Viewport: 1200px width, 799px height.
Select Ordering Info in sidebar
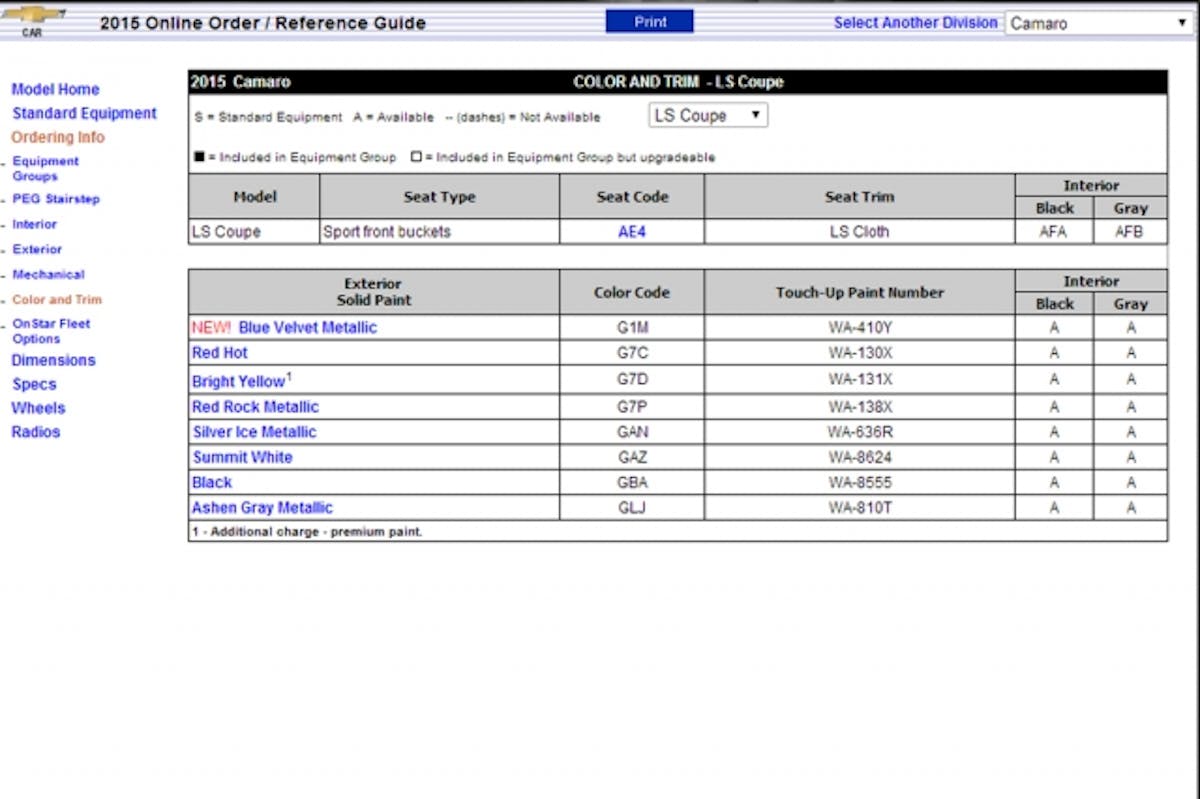tap(58, 137)
